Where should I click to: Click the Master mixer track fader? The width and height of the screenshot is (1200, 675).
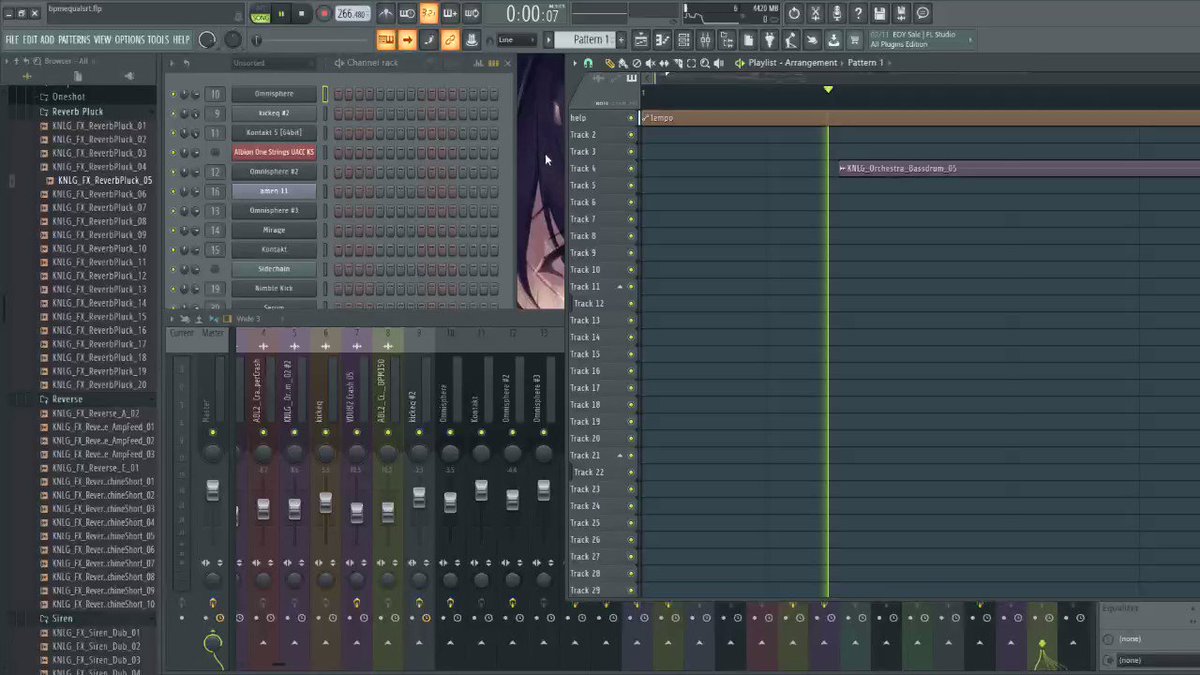(212, 491)
